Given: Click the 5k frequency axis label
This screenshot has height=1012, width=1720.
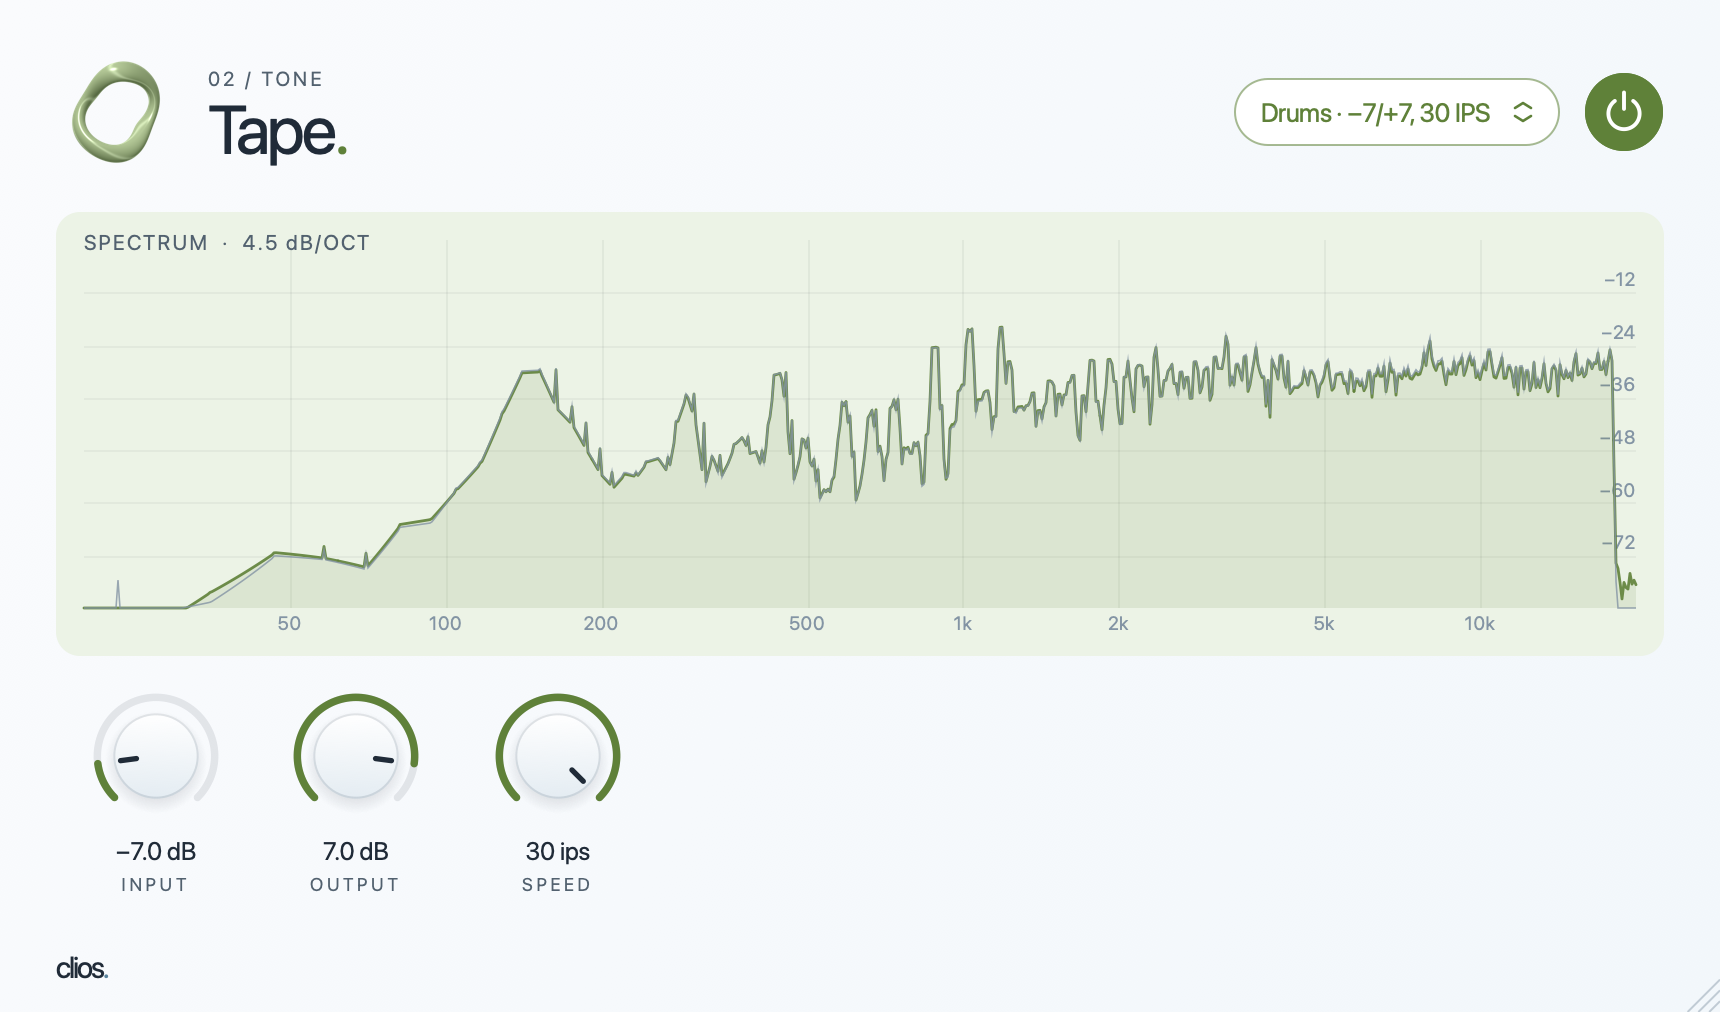Looking at the screenshot, I should [1324, 624].
